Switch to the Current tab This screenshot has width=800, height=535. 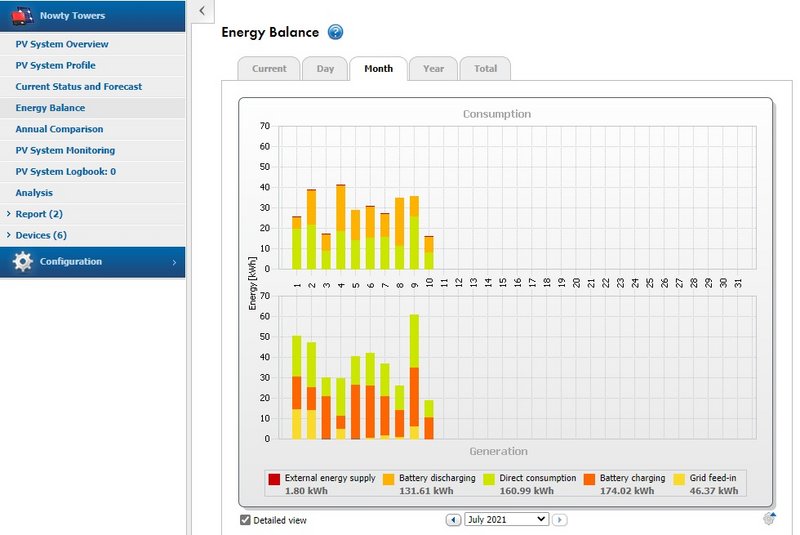[x=269, y=68]
